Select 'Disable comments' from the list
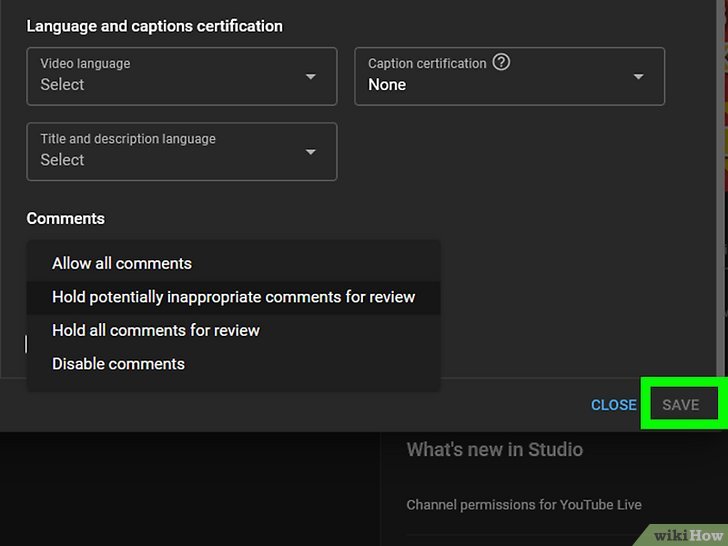This screenshot has height=546, width=728. 118,364
